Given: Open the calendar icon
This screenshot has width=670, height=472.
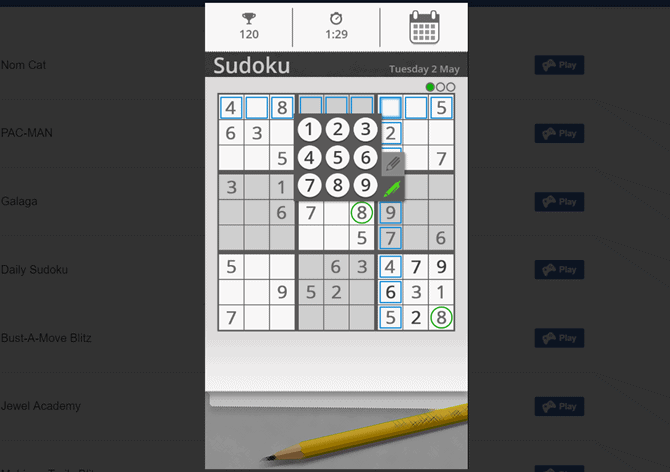Looking at the screenshot, I should 424,27.
